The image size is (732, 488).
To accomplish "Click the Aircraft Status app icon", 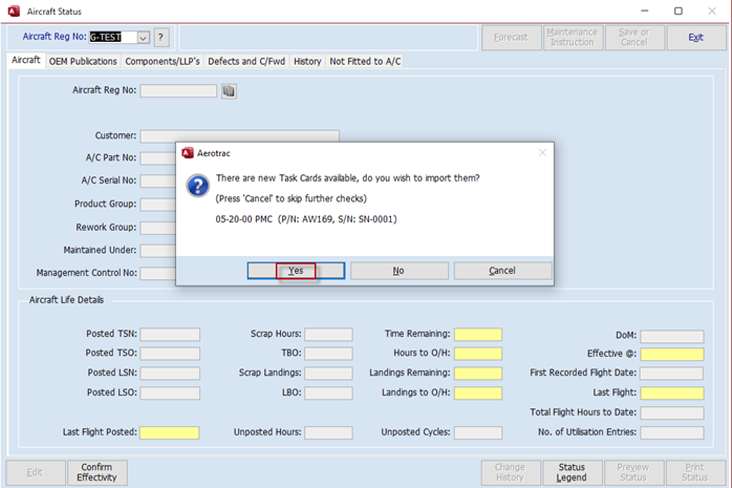I will pyautogui.click(x=14, y=11).
